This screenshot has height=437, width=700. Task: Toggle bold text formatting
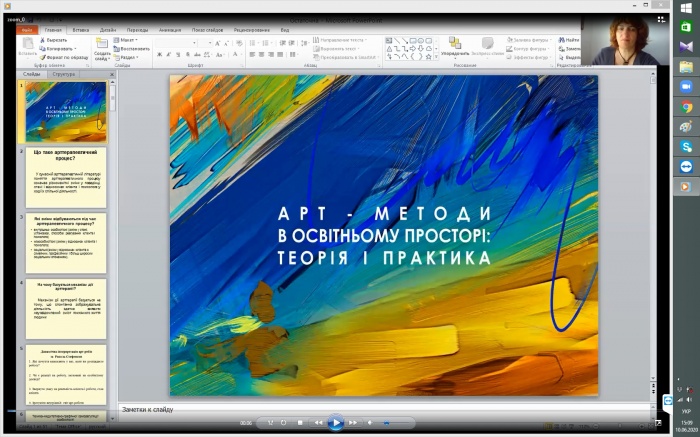click(x=160, y=55)
